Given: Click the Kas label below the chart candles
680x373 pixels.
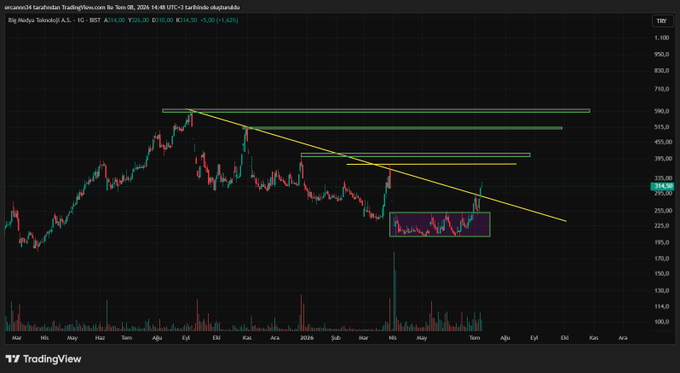Looking at the screenshot, I should coord(247,337).
